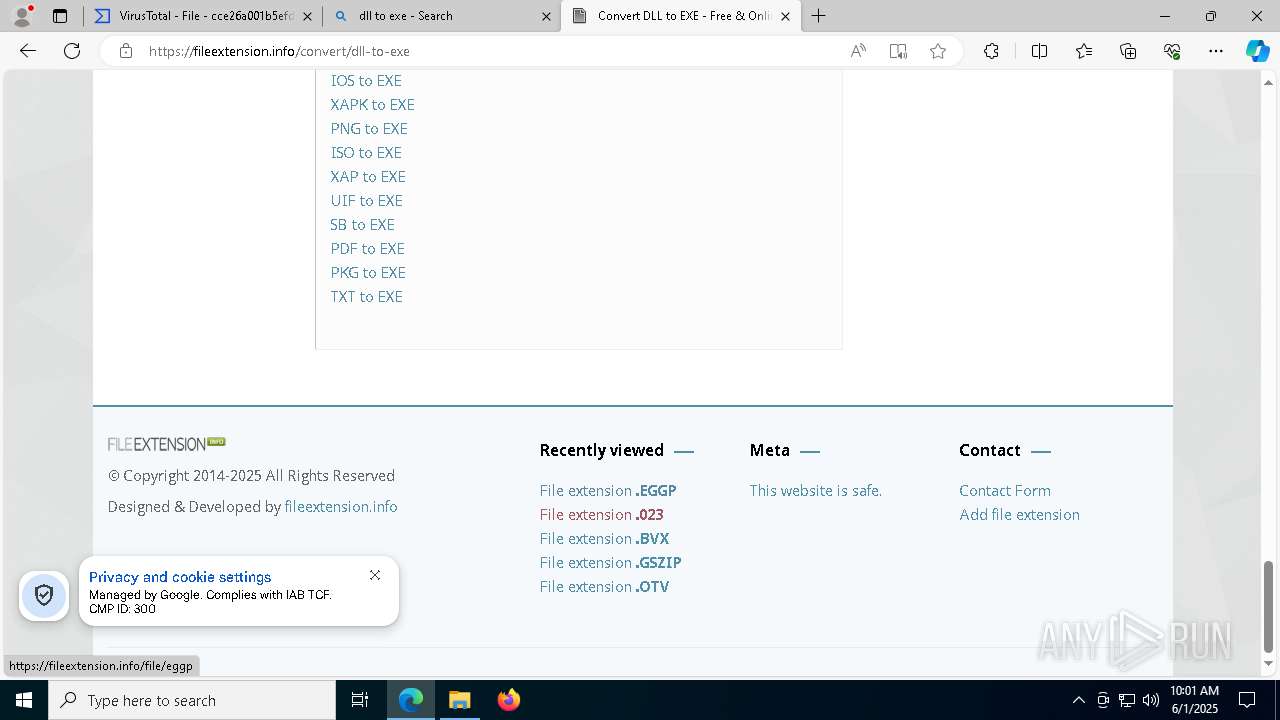Screen dimensions: 1280x720
Task: Open Settings and more ellipsis menu
Action: tap(1216, 51)
